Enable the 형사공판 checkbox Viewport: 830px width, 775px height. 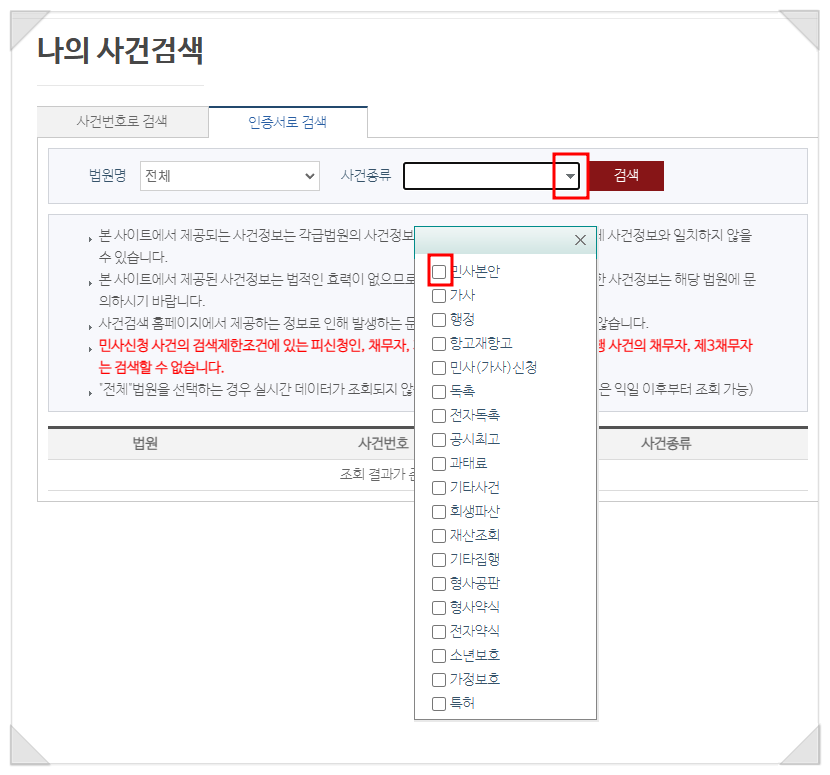tap(439, 584)
